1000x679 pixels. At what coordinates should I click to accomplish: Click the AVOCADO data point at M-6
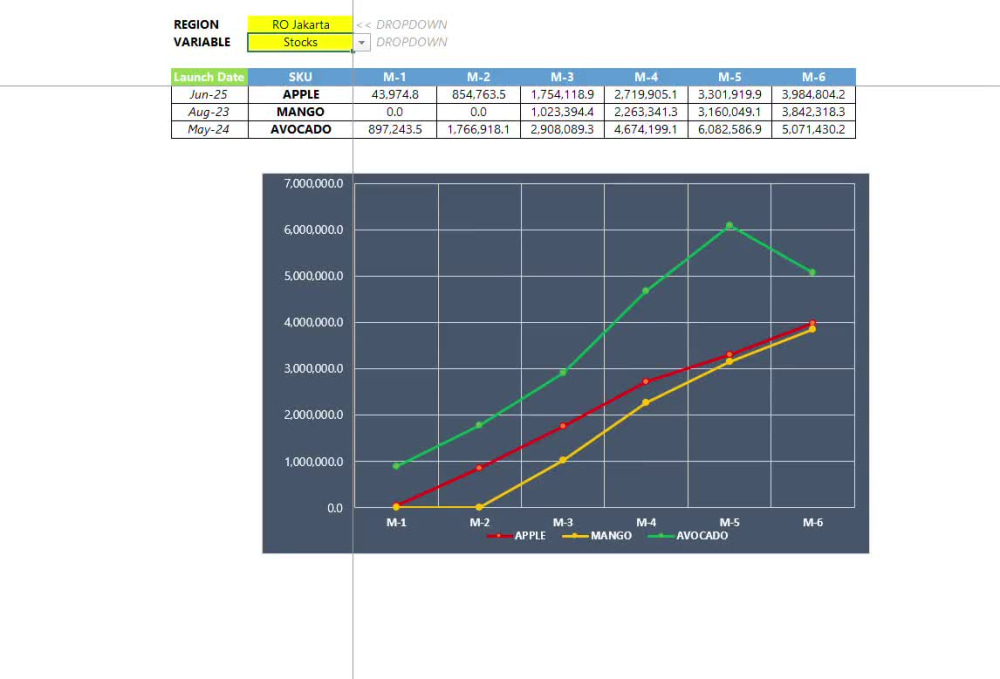[812, 272]
